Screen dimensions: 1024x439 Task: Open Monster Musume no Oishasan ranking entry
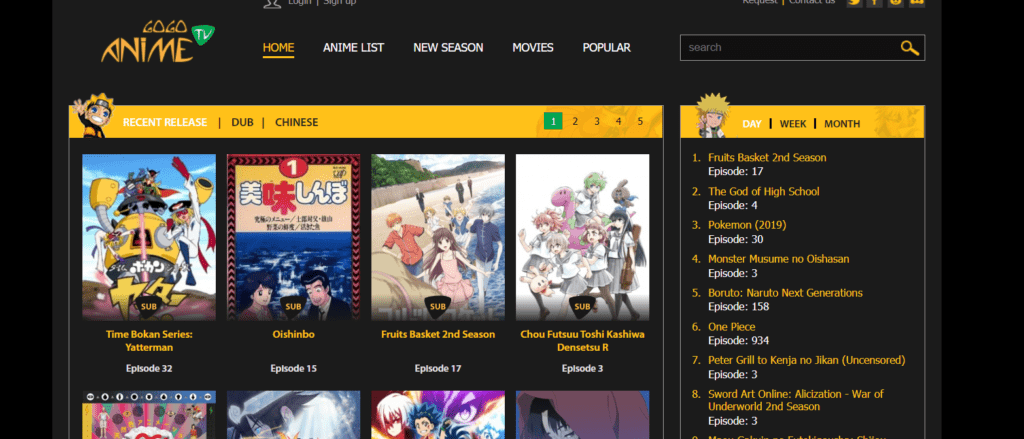coord(778,259)
